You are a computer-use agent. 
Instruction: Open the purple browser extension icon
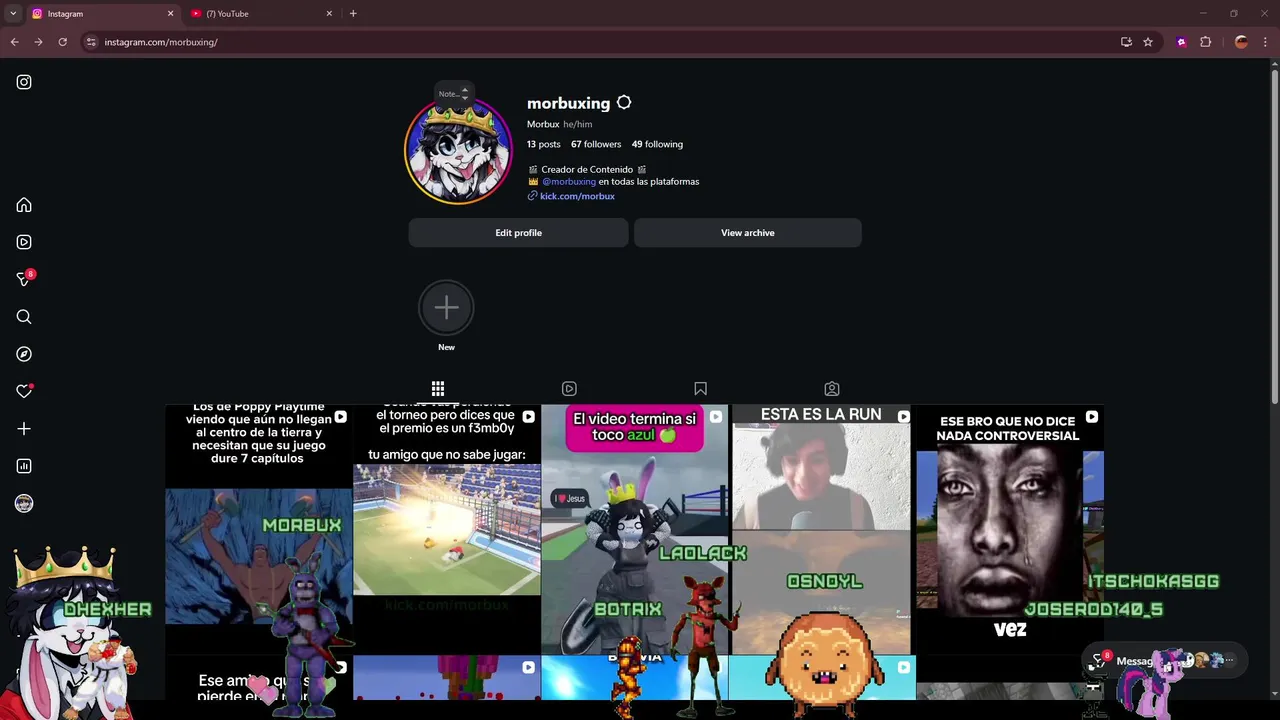pos(1182,42)
